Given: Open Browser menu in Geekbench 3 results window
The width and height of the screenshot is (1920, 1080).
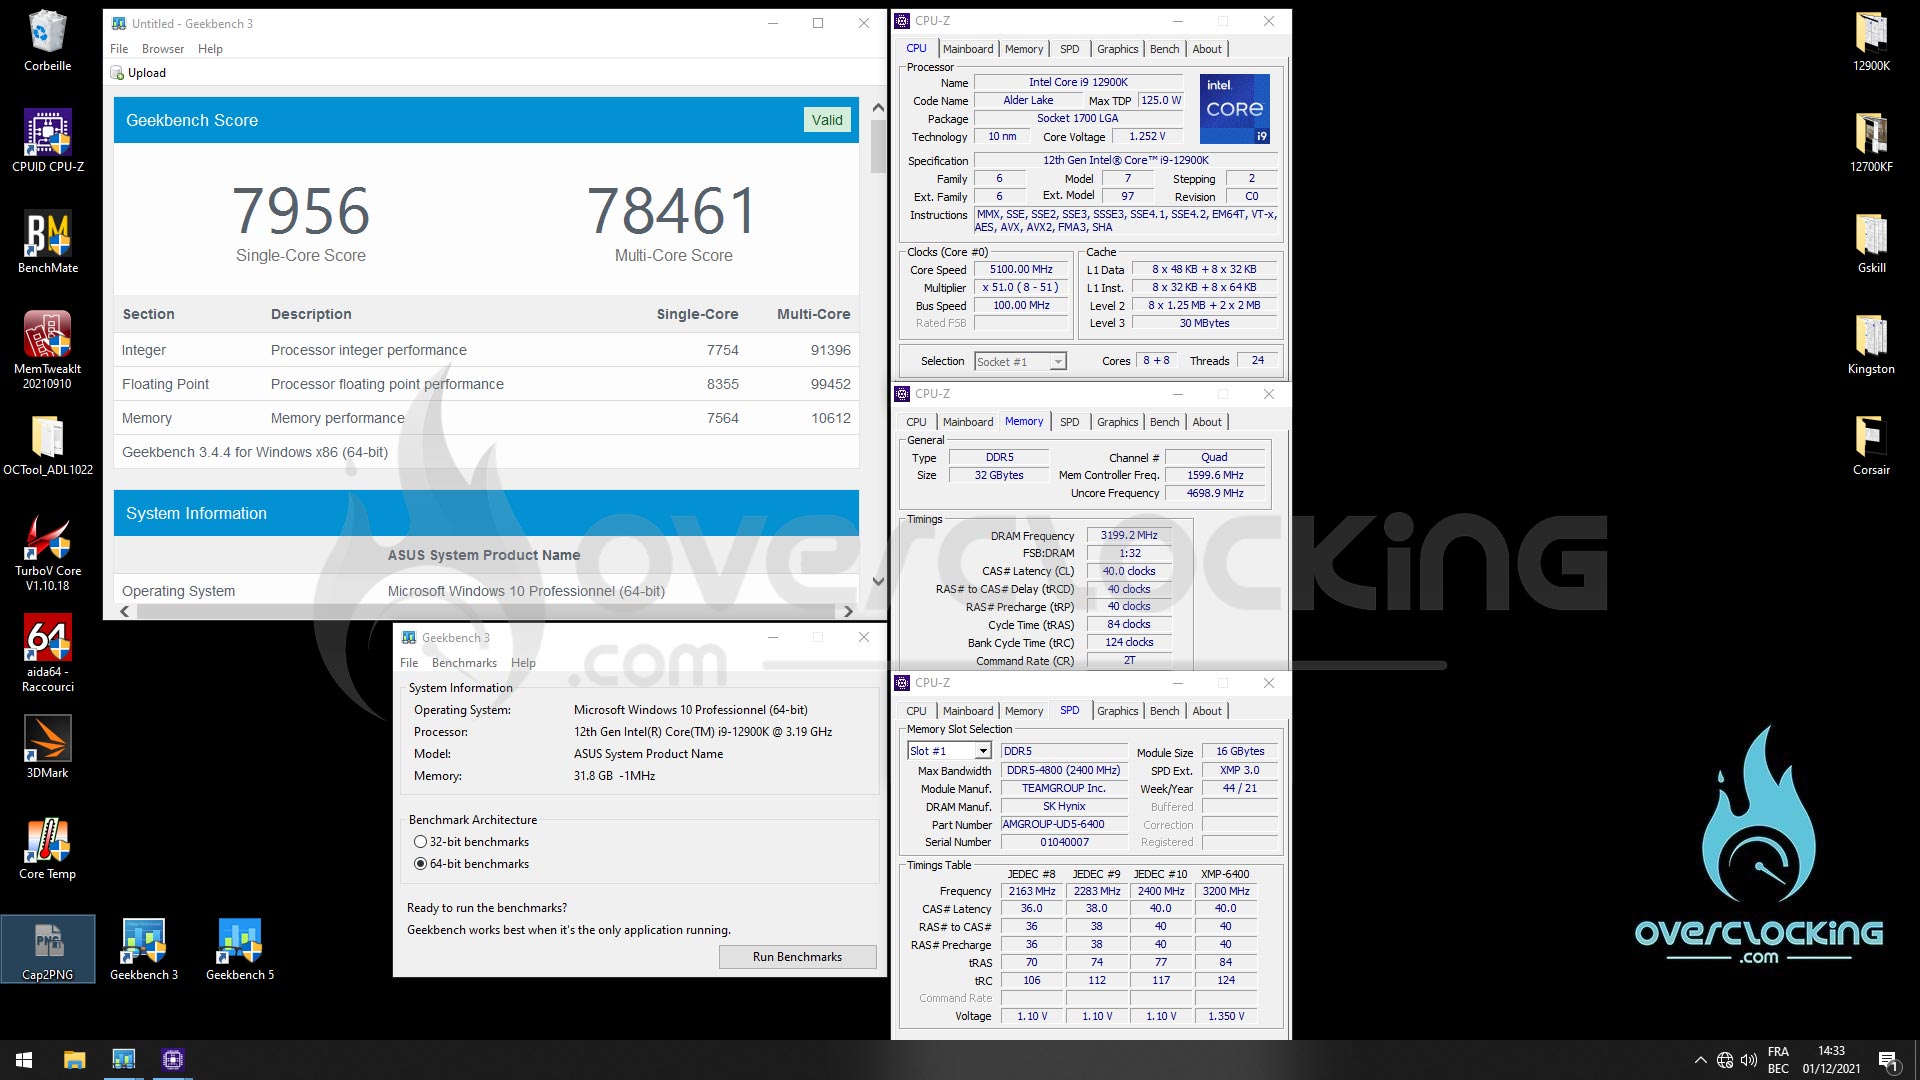Looking at the screenshot, I should [x=163, y=49].
